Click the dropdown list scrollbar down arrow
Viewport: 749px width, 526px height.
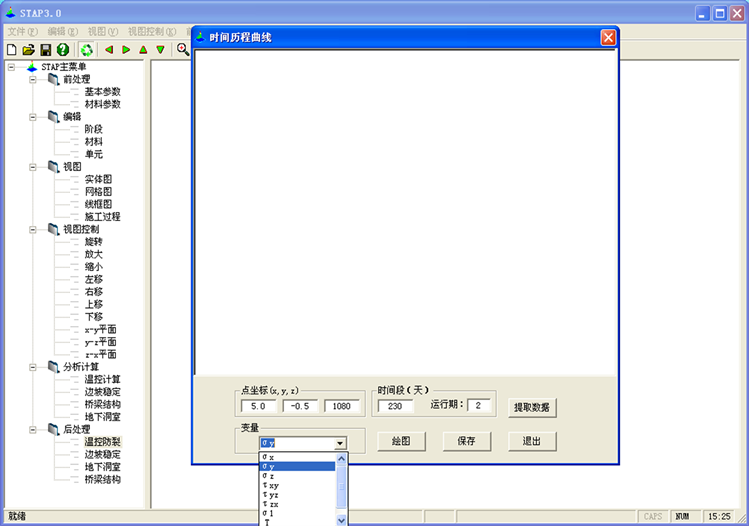tap(341, 520)
